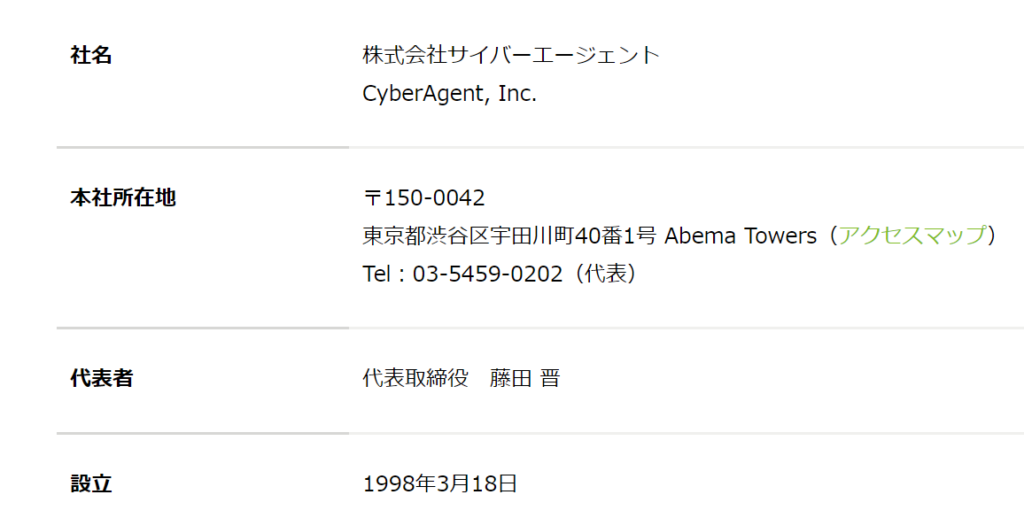Click the divider line below 本社所在地 row
1024x510 pixels.
coord(540,328)
